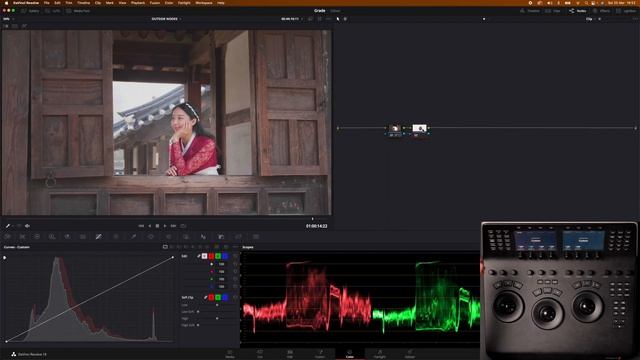
Task: Toggle the red Edit curve channel
Action: pos(211,256)
